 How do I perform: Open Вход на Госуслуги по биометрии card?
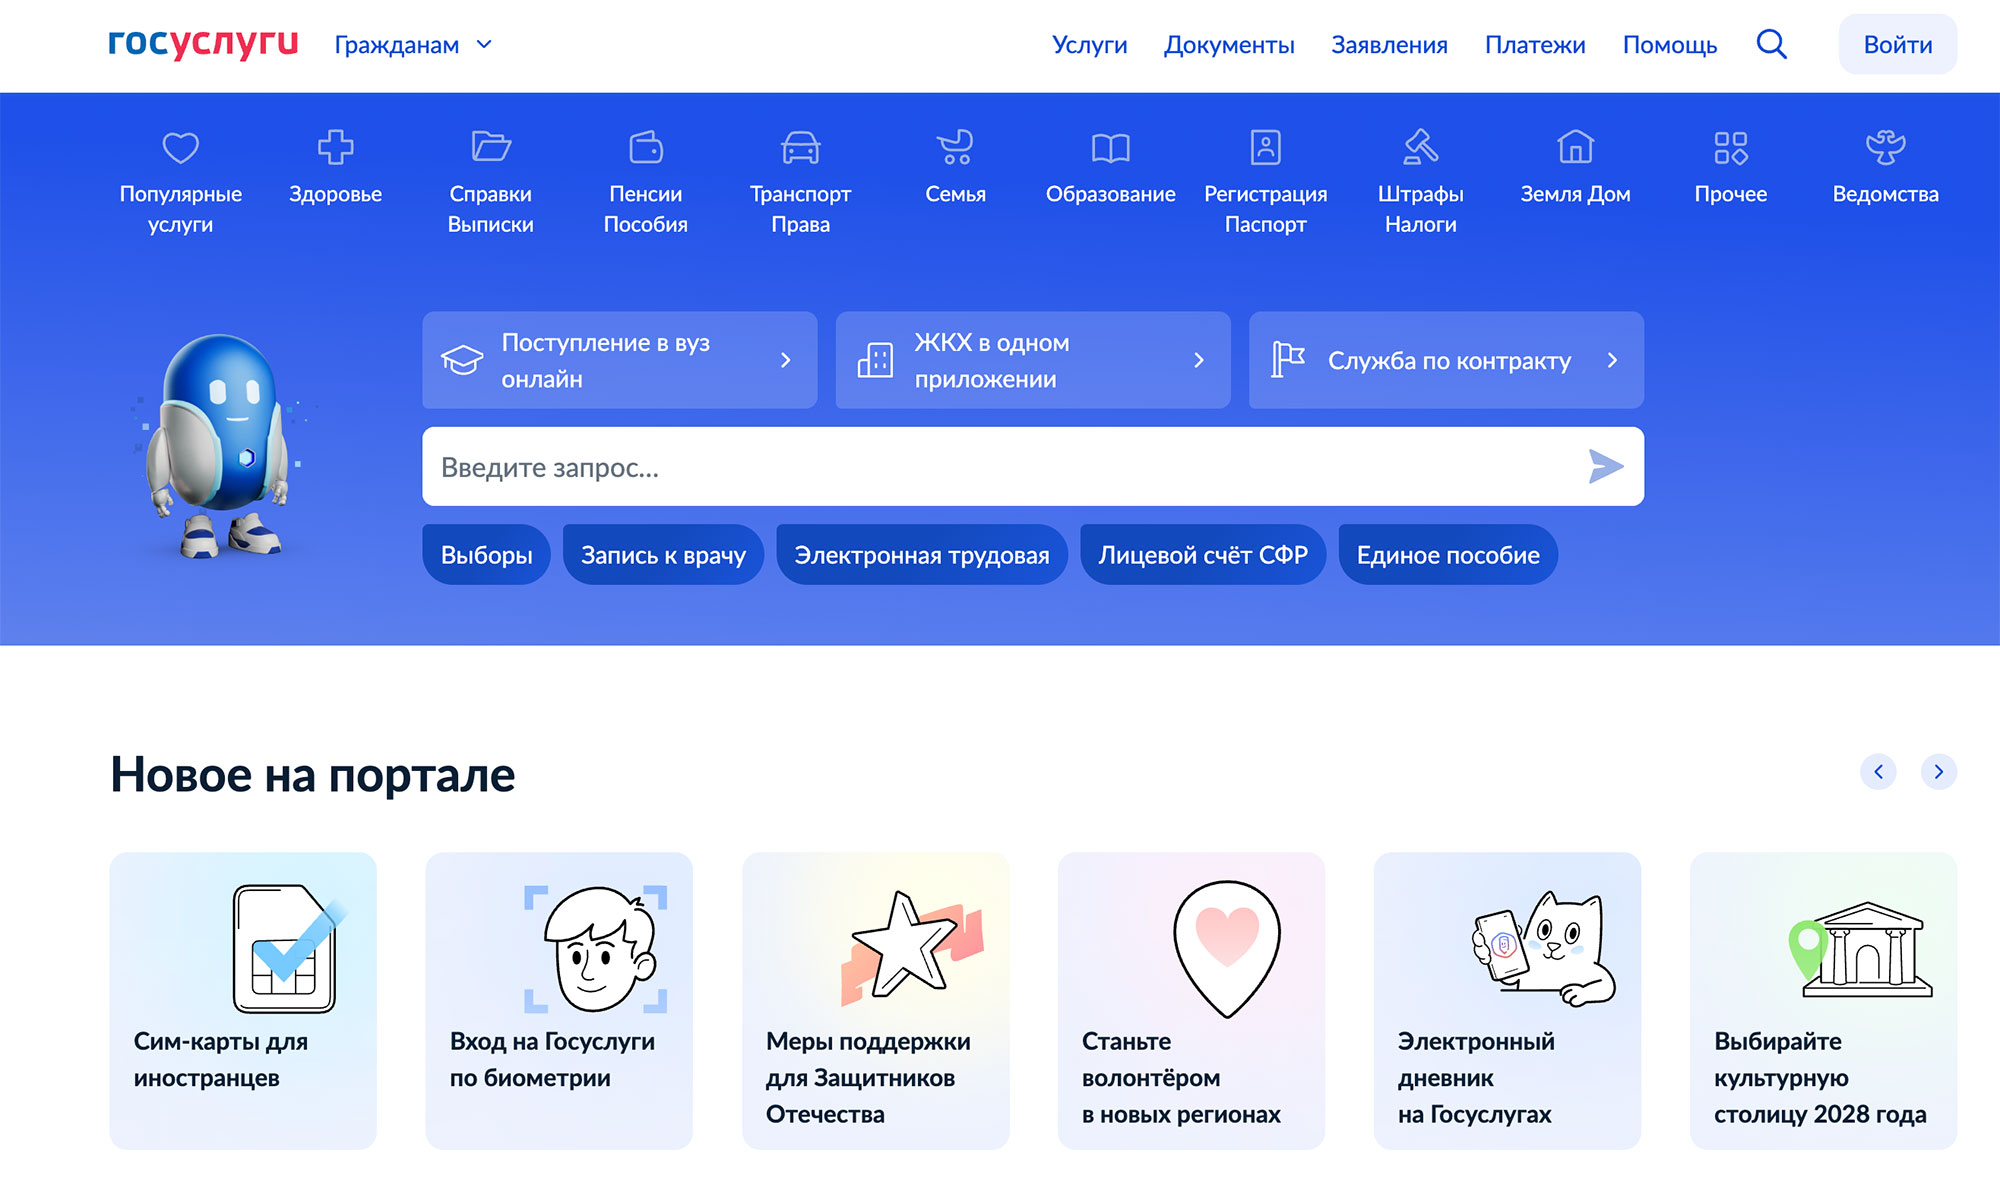pos(559,1000)
